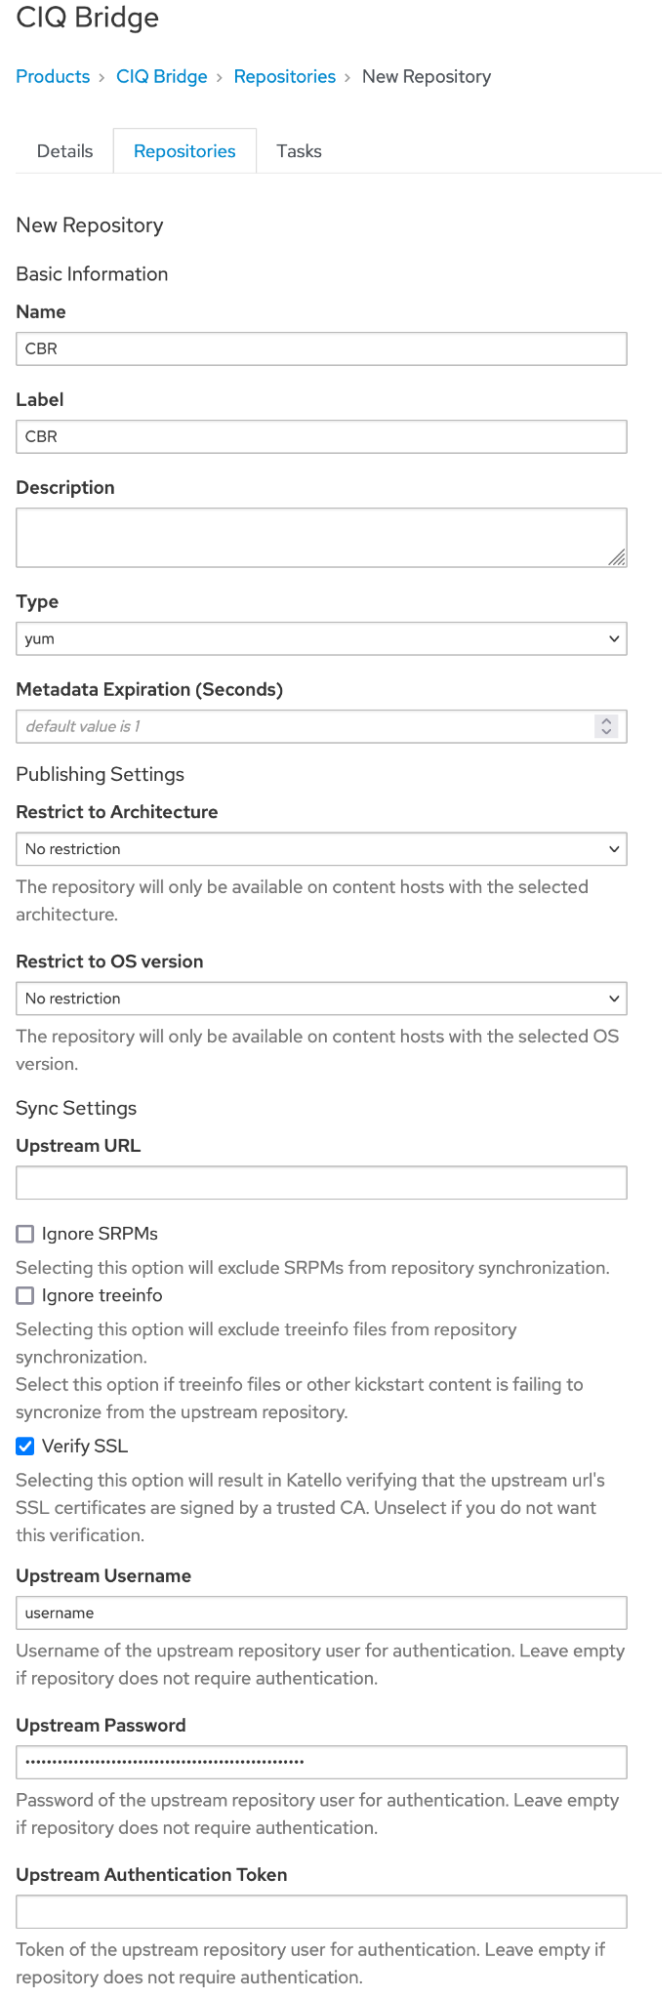Open the CIQ Bridge breadcrumb link

[161, 77]
